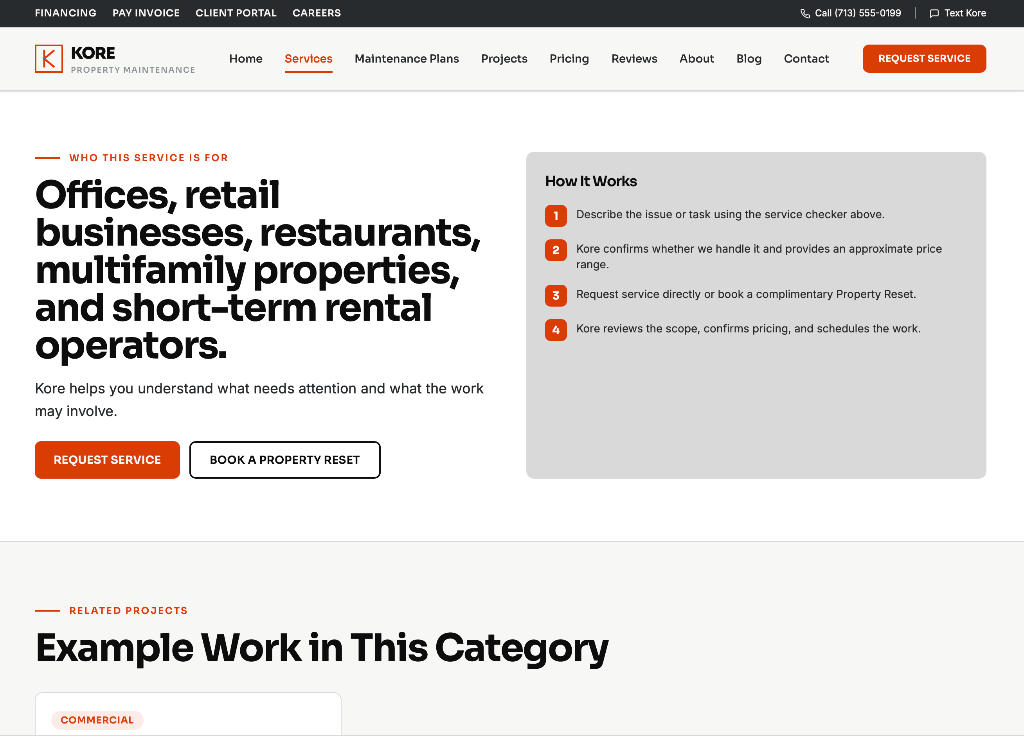
Task: Go to Client Portal
Action: click(236, 13)
